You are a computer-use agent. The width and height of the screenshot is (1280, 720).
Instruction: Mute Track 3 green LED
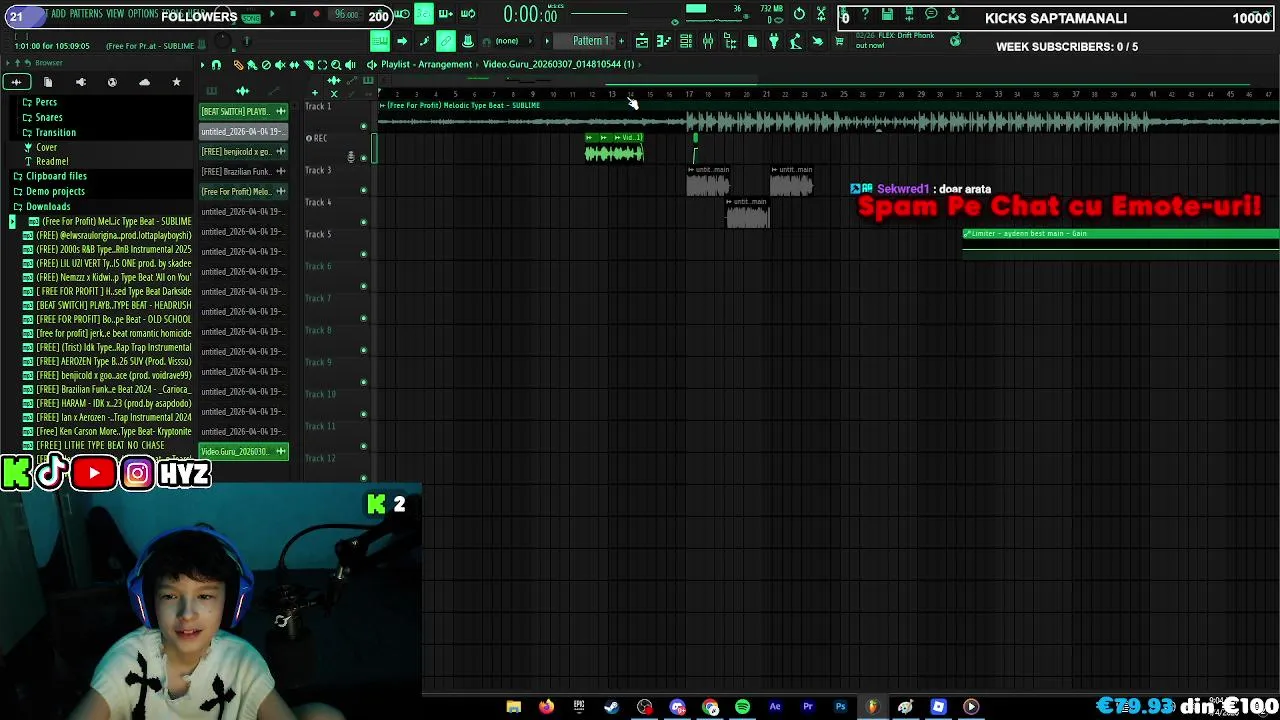tap(364, 189)
